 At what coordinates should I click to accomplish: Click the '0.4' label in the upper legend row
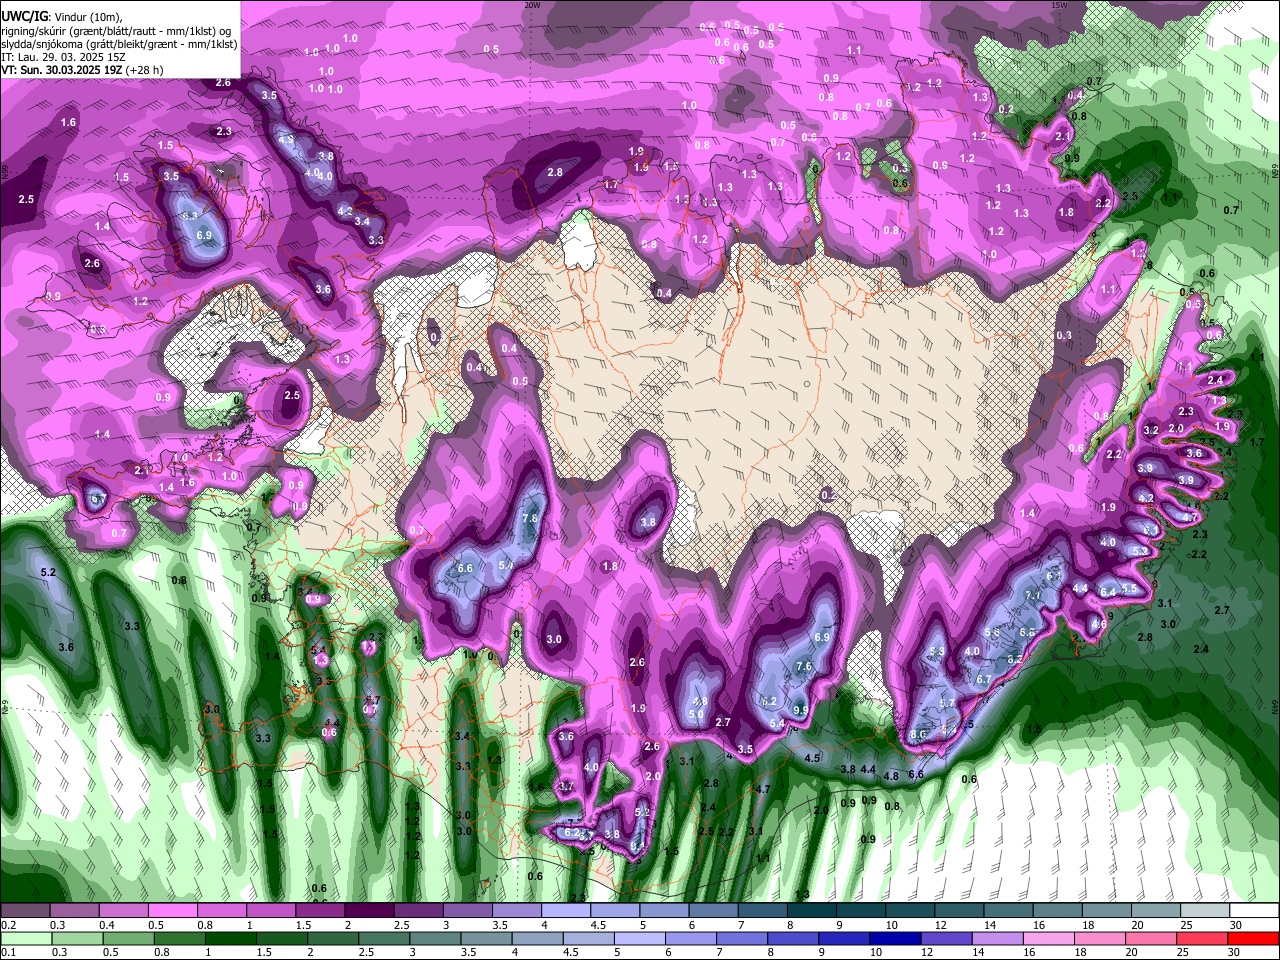coord(106,925)
